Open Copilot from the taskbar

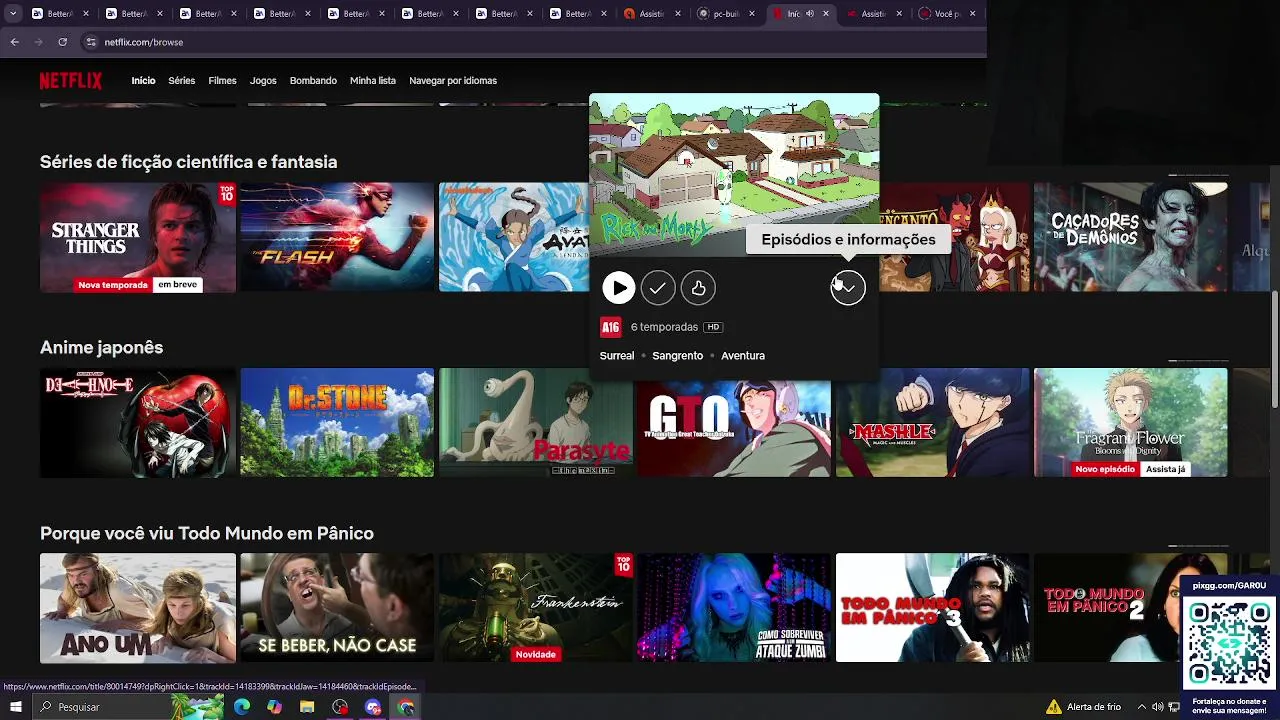pos(274,707)
